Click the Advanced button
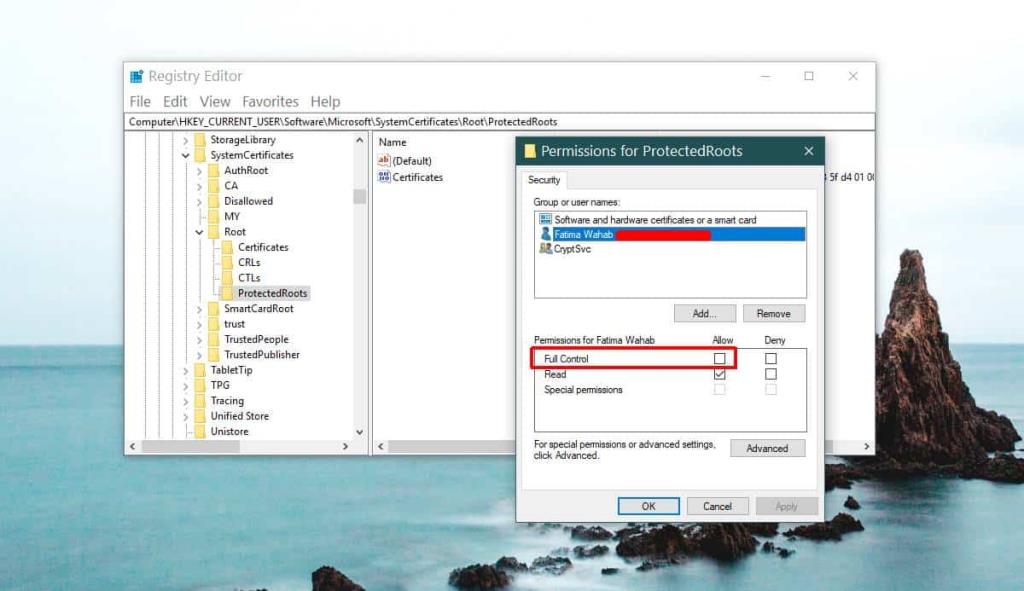Image resolution: width=1024 pixels, height=591 pixels. point(768,448)
